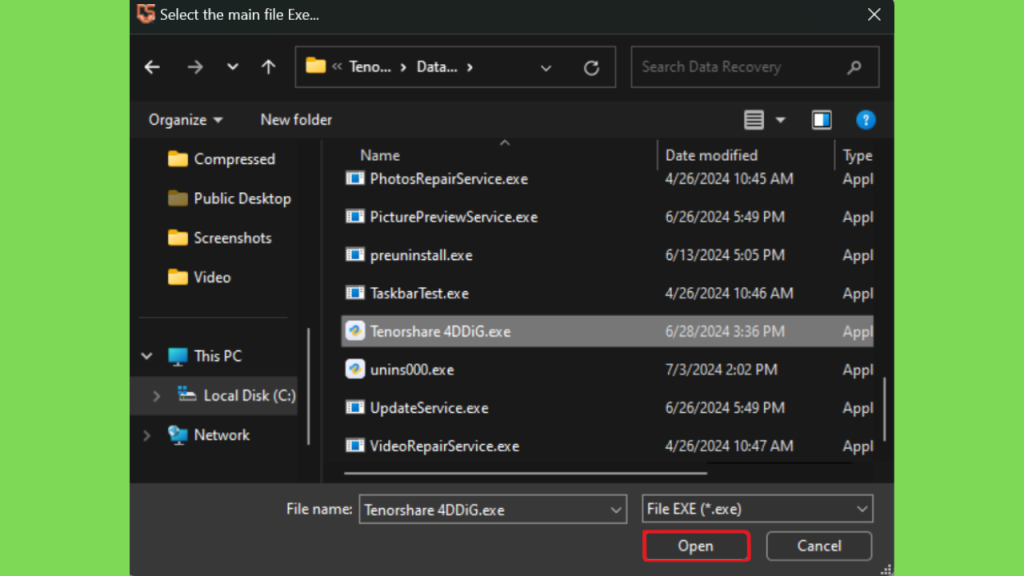Viewport: 1024px width, 576px height.
Task: Select UpdateService.exe
Action: (607, 408)
